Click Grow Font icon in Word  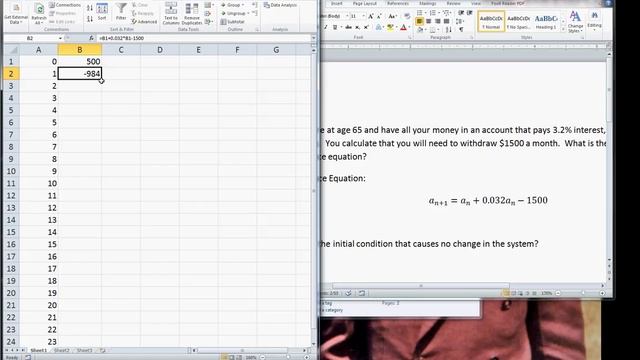click(x=371, y=16)
